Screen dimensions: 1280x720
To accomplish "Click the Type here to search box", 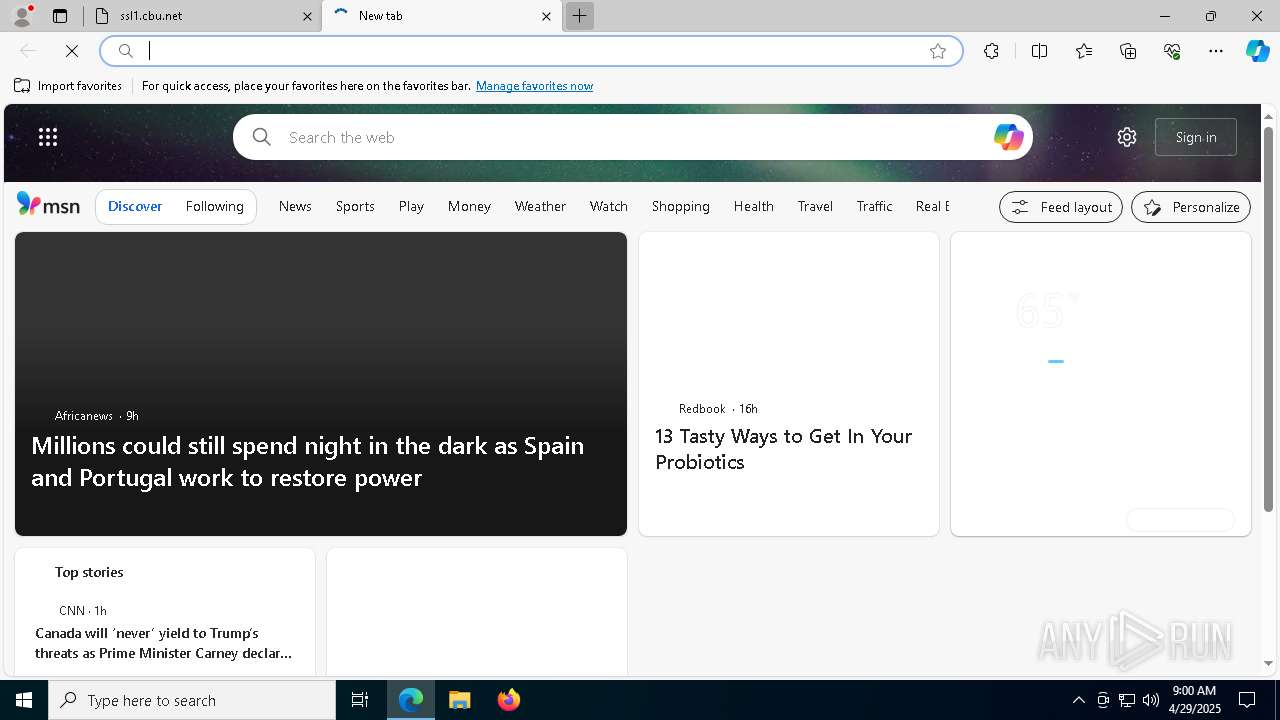I will point(192,700).
